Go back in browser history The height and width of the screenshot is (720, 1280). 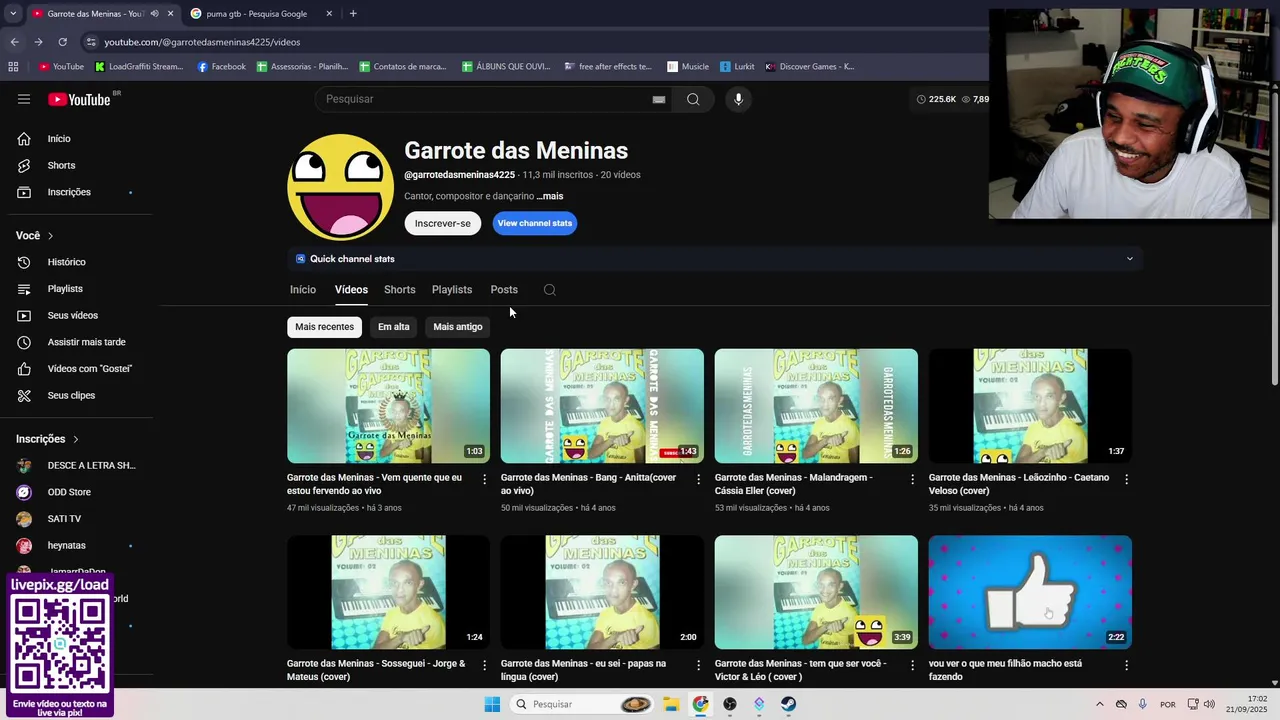coord(14,42)
